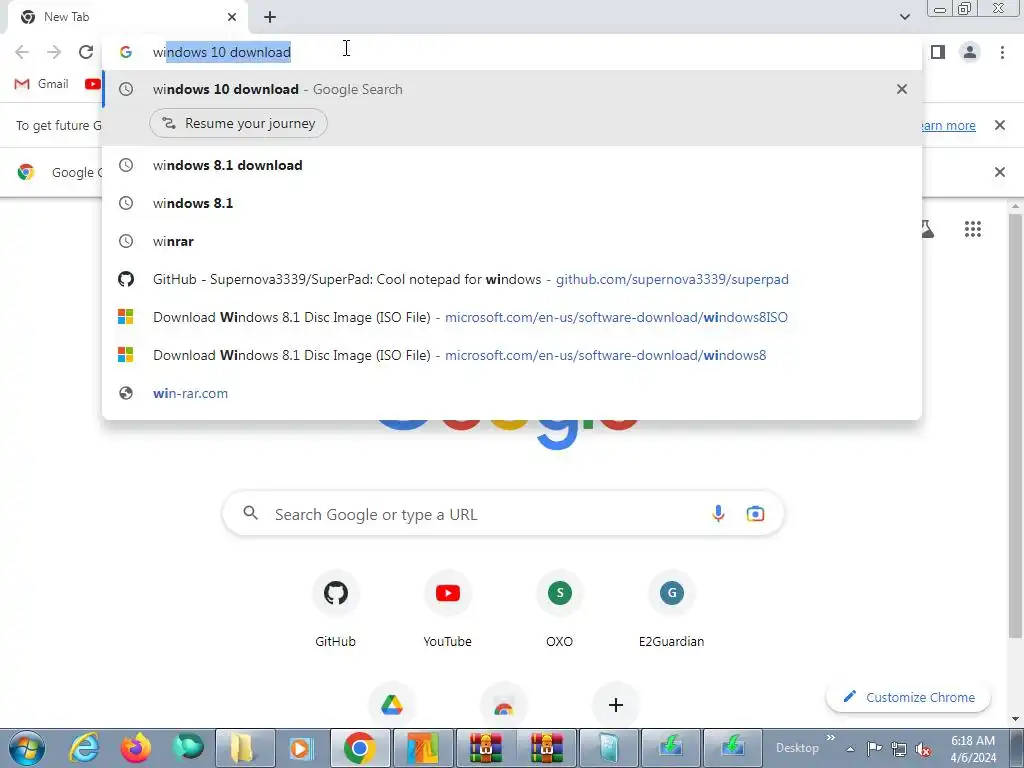Click the Desktop toolbar label
The height and width of the screenshot is (768, 1024).
[x=797, y=748]
